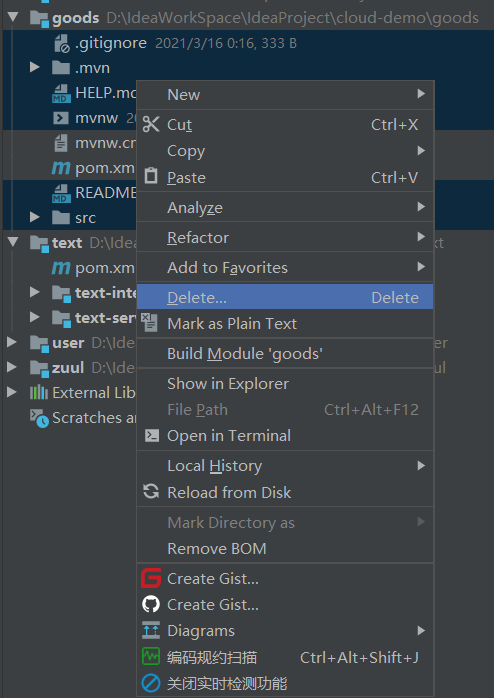Expand the External Libraries node

(x=12, y=392)
